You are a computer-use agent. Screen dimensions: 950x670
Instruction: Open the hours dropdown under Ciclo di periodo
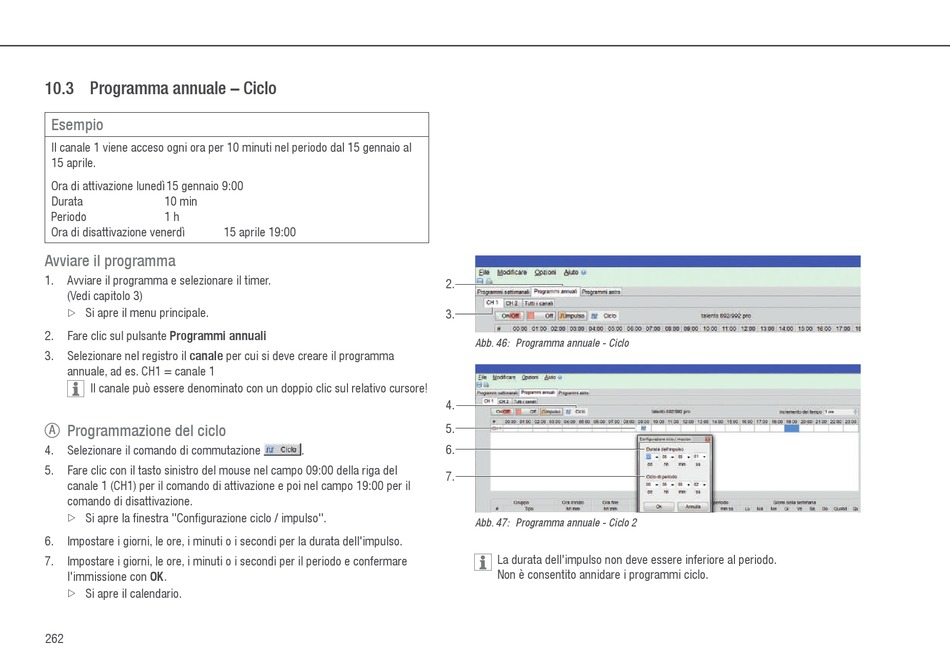[x=667, y=485]
